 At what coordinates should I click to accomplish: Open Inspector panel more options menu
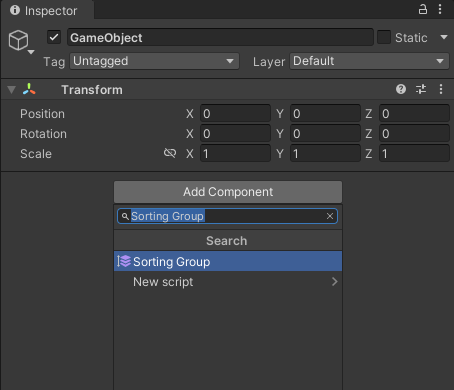(440, 9)
